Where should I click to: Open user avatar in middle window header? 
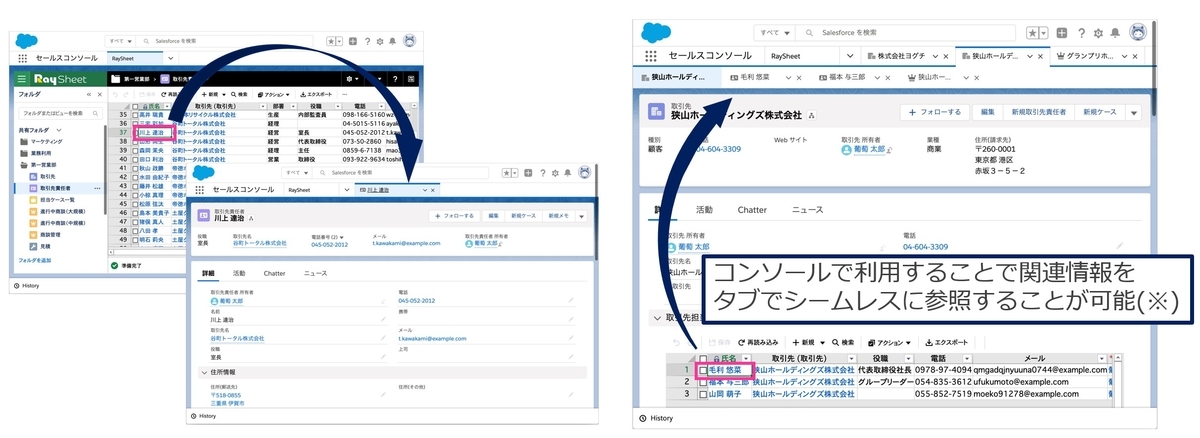click(583, 172)
